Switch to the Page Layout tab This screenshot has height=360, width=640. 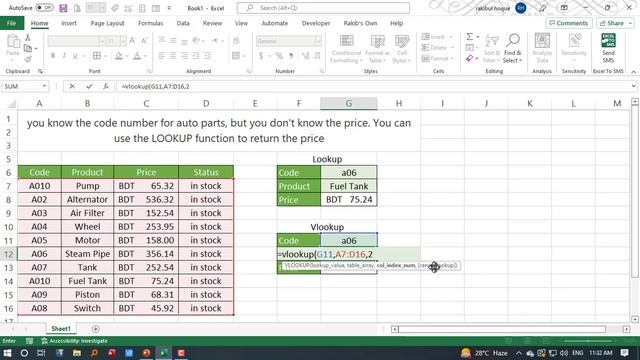click(107, 23)
